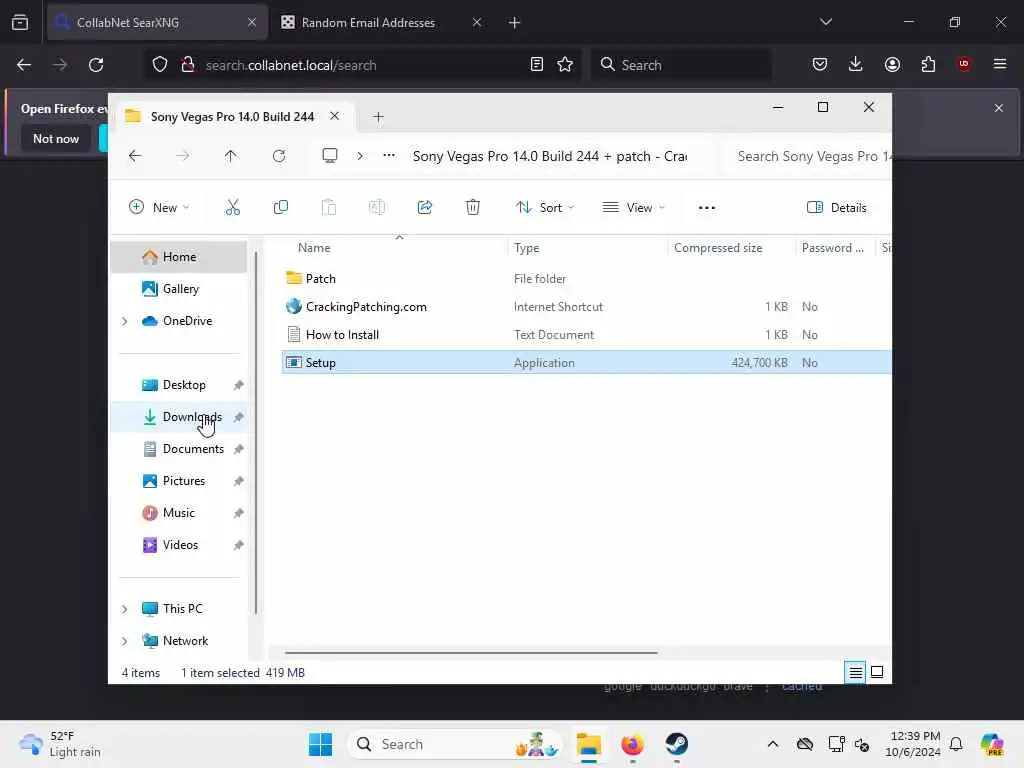The width and height of the screenshot is (1024, 768).
Task: Open Firefox Extensions puzzle icon
Action: coord(928,64)
